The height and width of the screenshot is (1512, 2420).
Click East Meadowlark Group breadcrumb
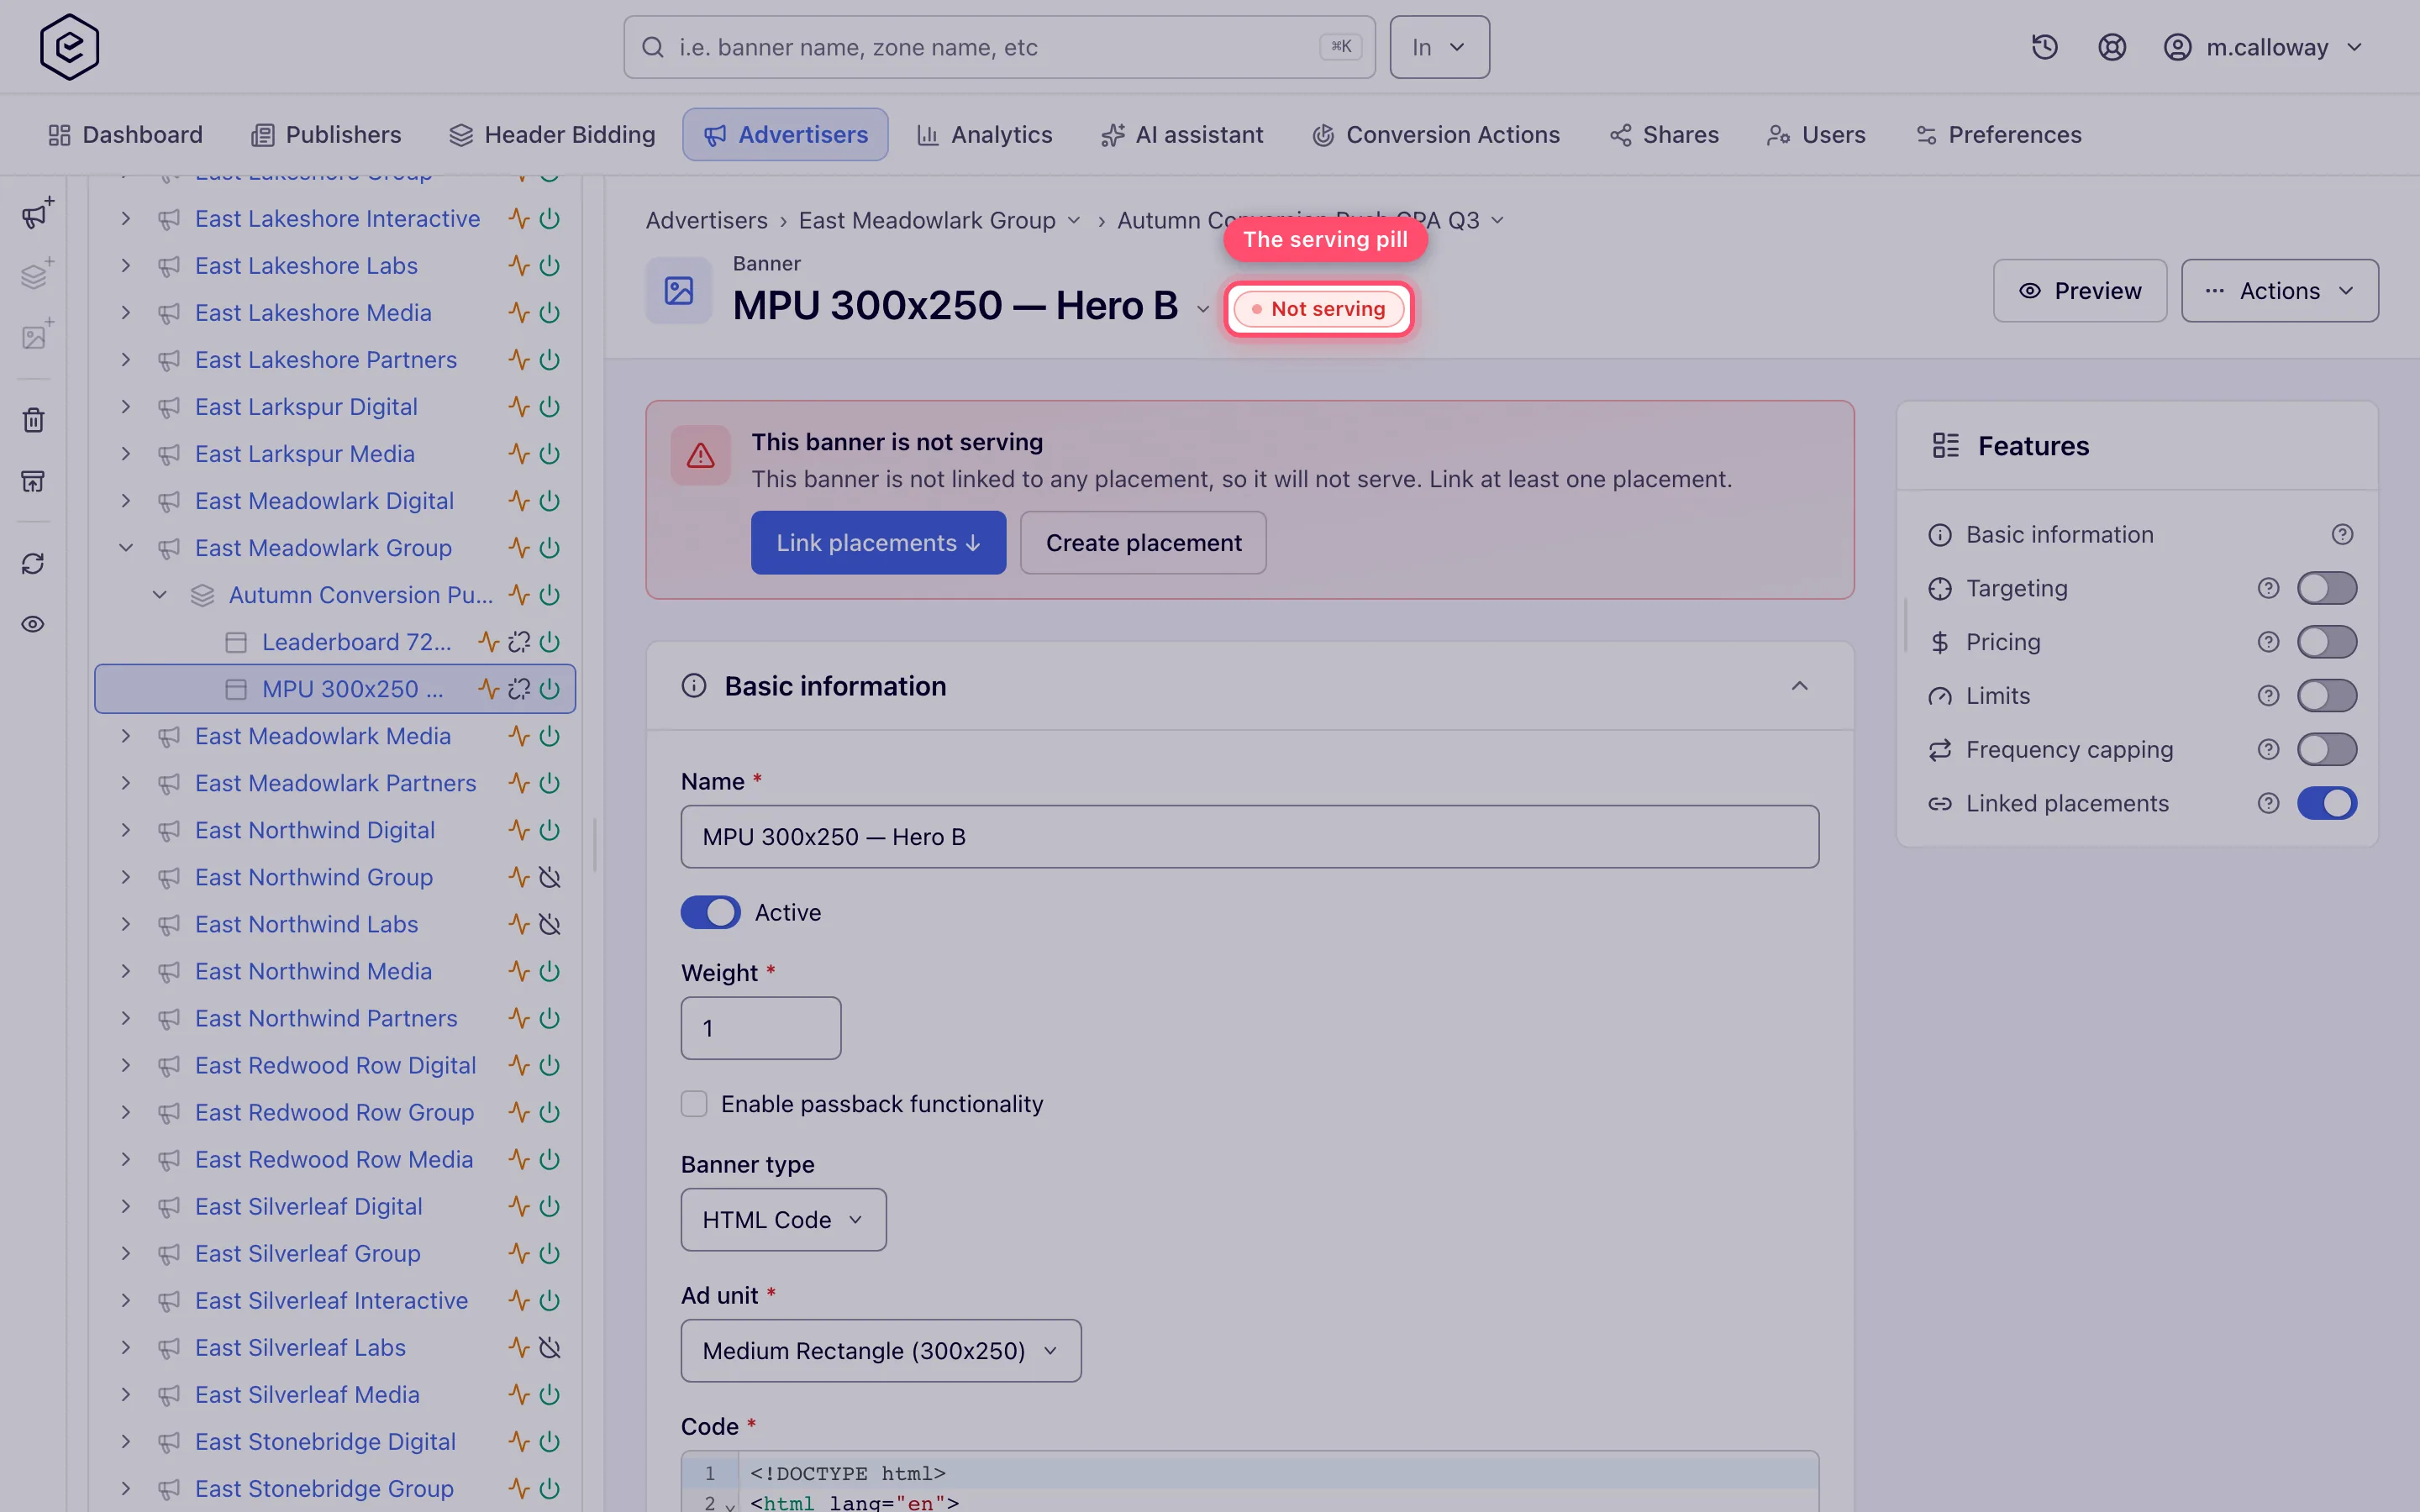tap(927, 220)
